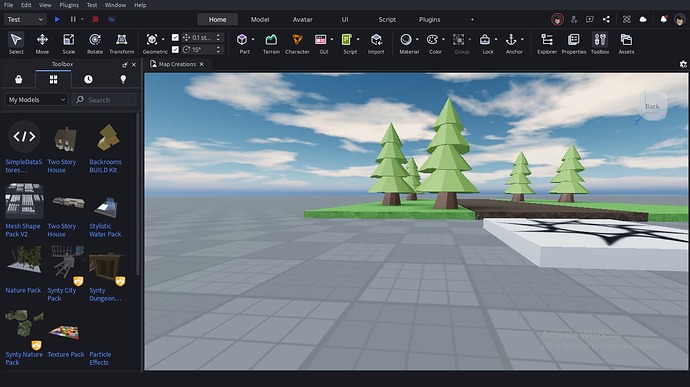This screenshot has width=690, height=387.
Task: Increment the rotate snap 15° stepper
Action: click(218, 48)
